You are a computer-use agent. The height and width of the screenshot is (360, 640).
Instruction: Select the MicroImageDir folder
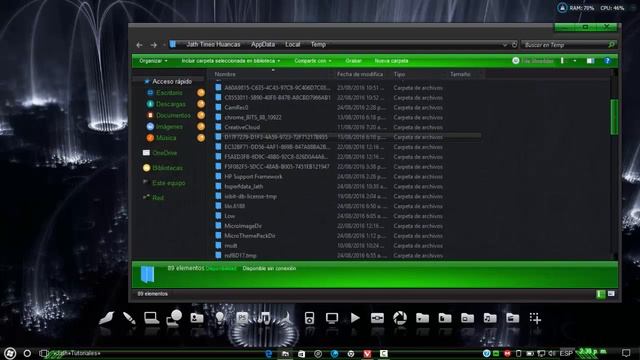[x=243, y=226]
